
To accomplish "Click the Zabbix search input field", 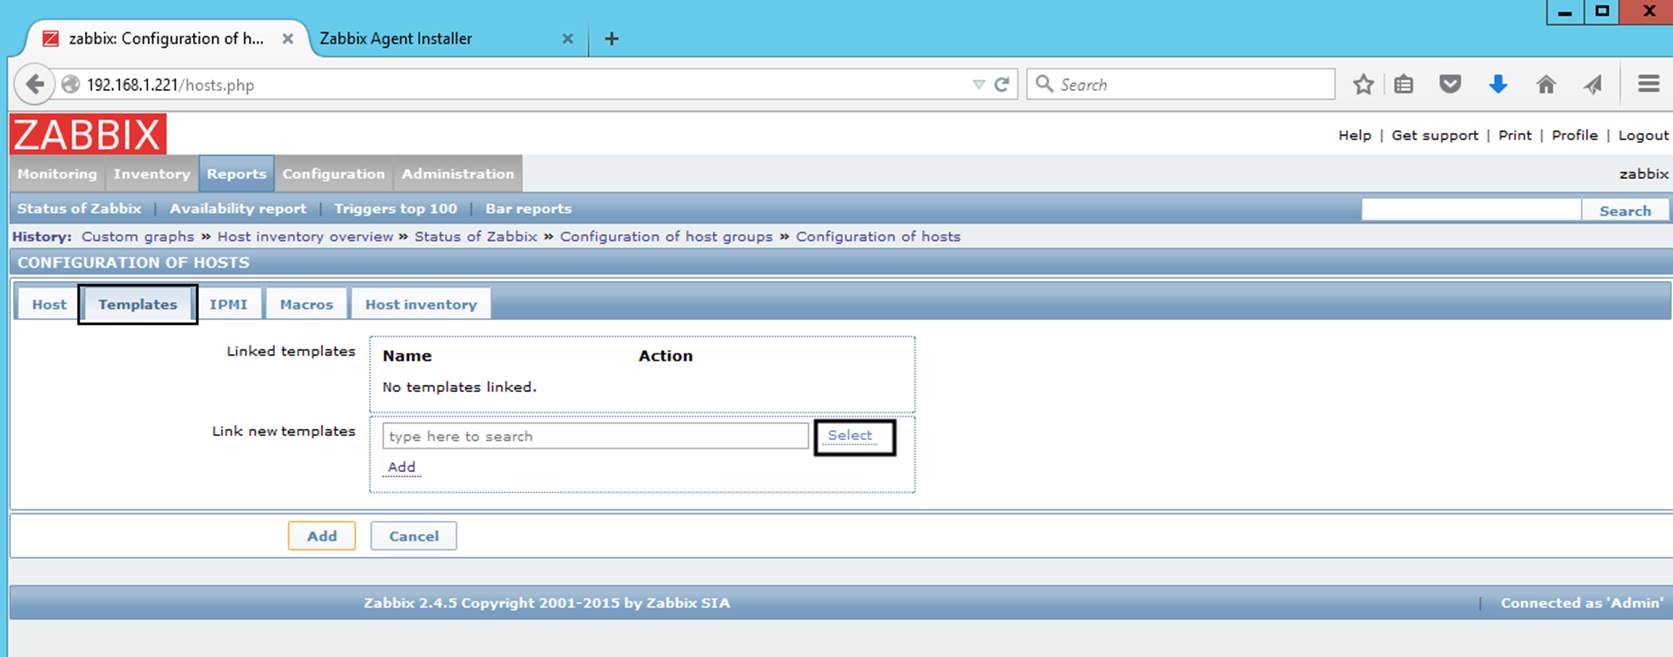I will 1471,210.
